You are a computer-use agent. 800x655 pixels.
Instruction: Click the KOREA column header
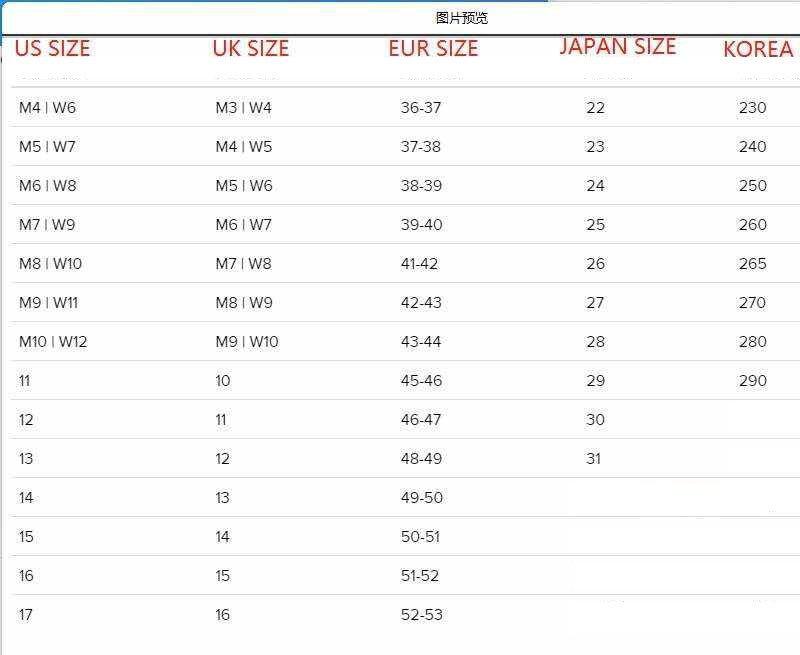tap(757, 50)
